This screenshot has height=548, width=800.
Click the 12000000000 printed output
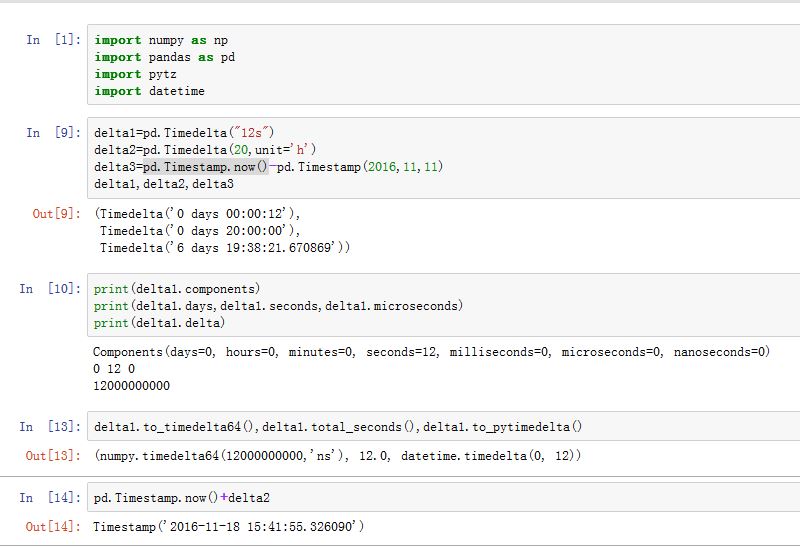[131, 386]
